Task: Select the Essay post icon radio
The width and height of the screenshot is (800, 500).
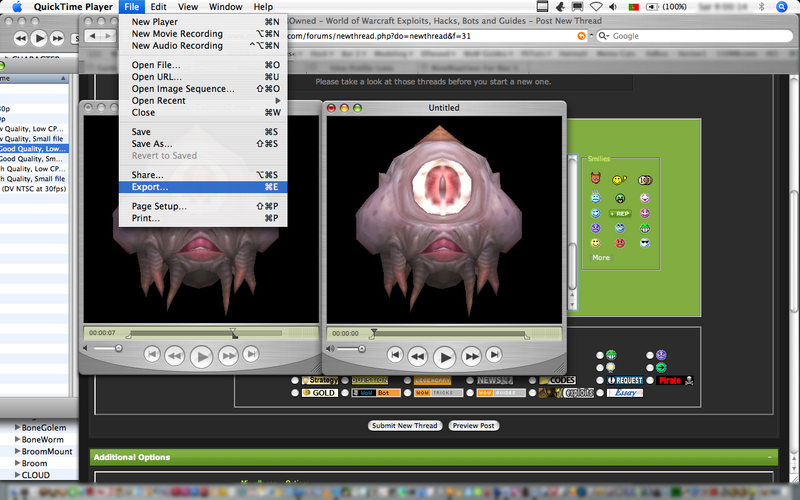Action: [600, 393]
